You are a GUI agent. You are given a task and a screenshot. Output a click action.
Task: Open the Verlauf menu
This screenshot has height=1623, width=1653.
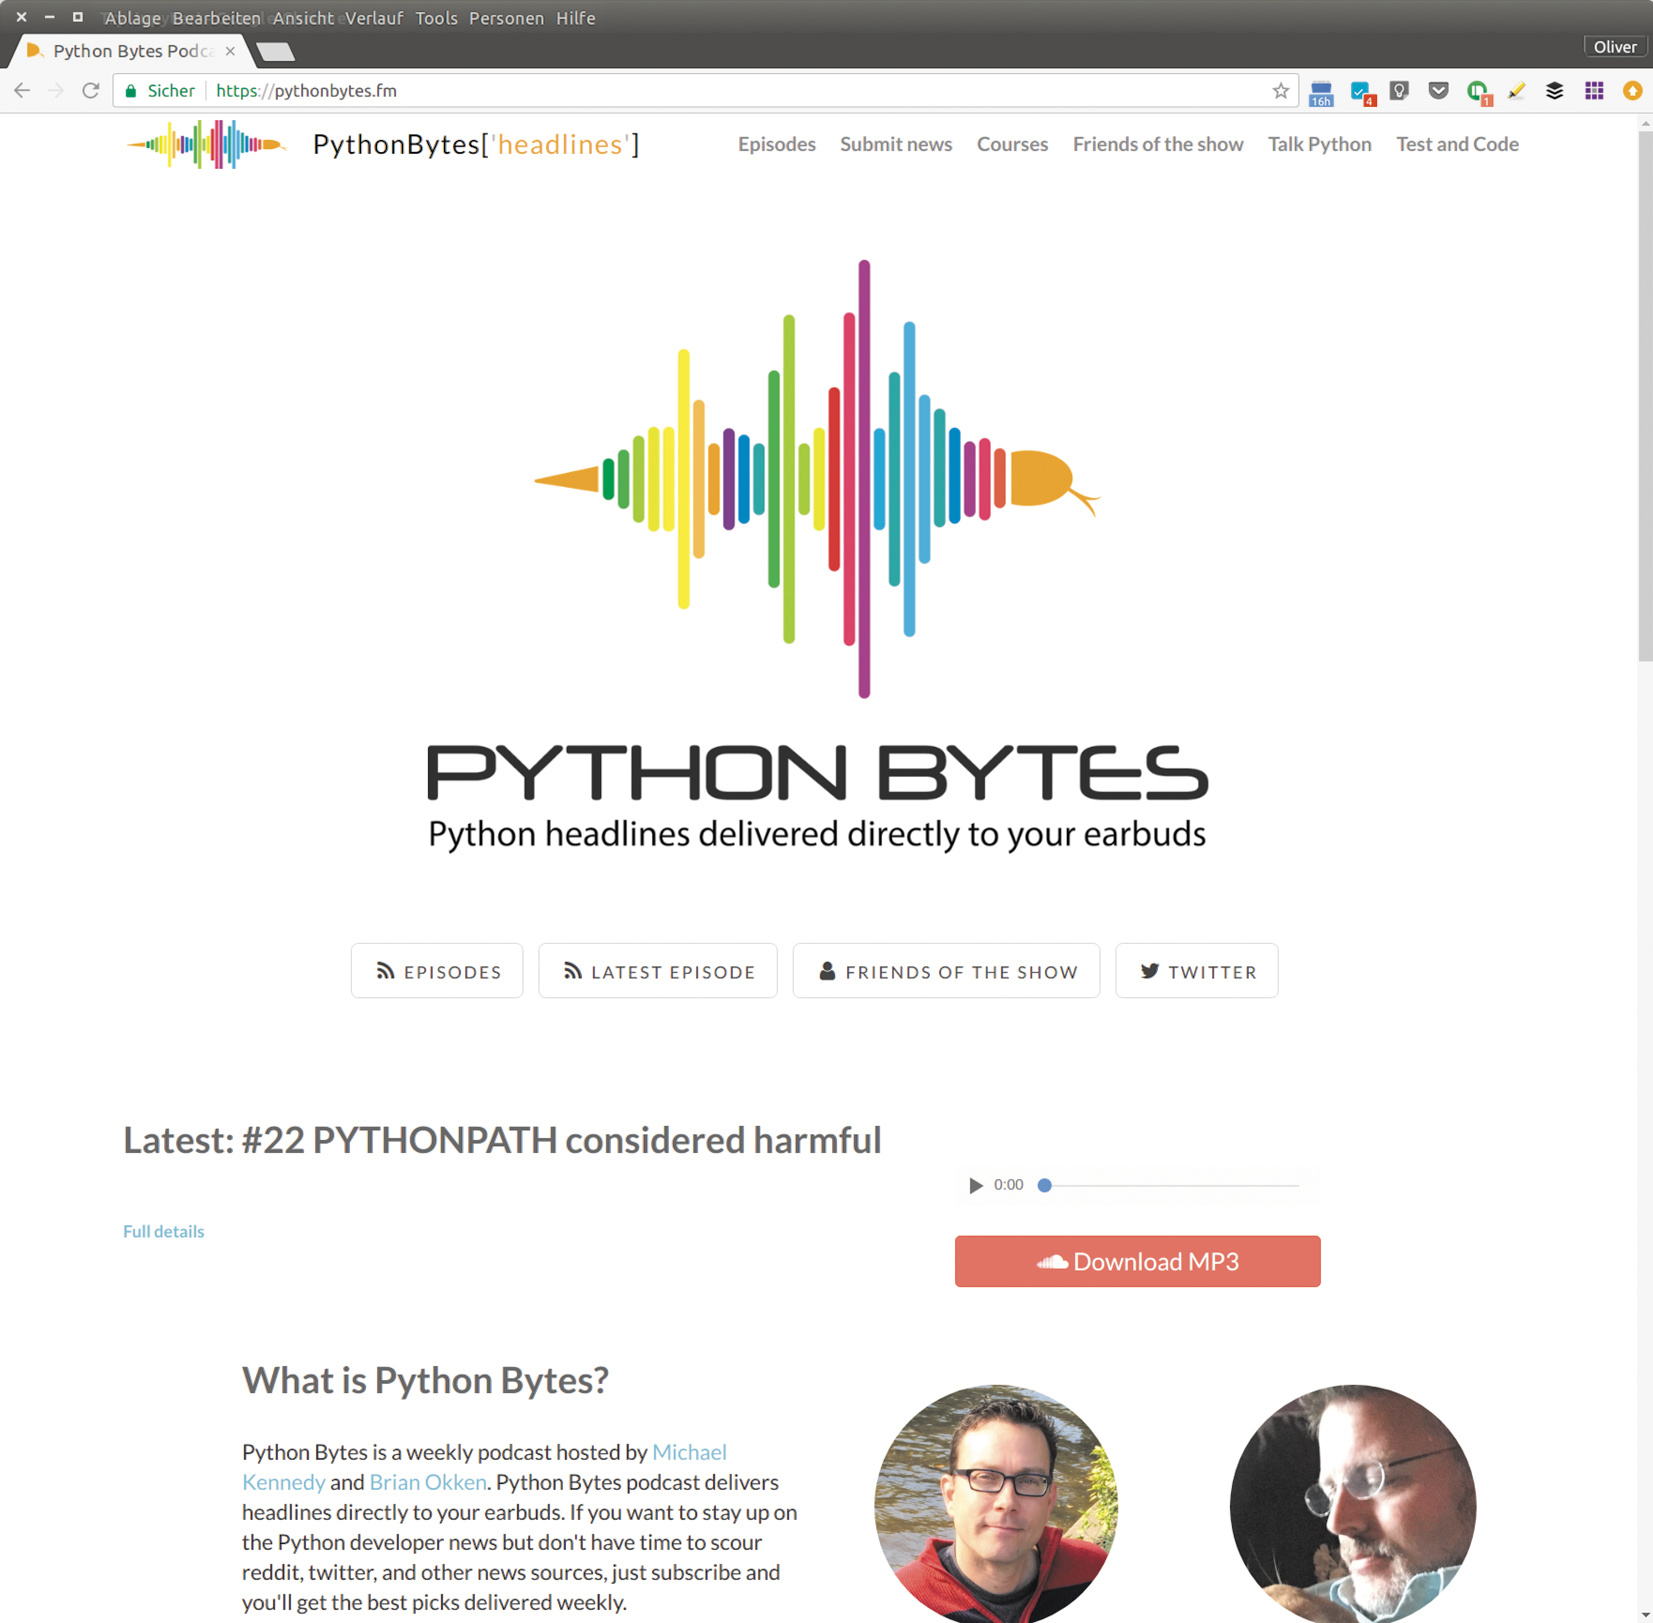(x=374, y=18)
